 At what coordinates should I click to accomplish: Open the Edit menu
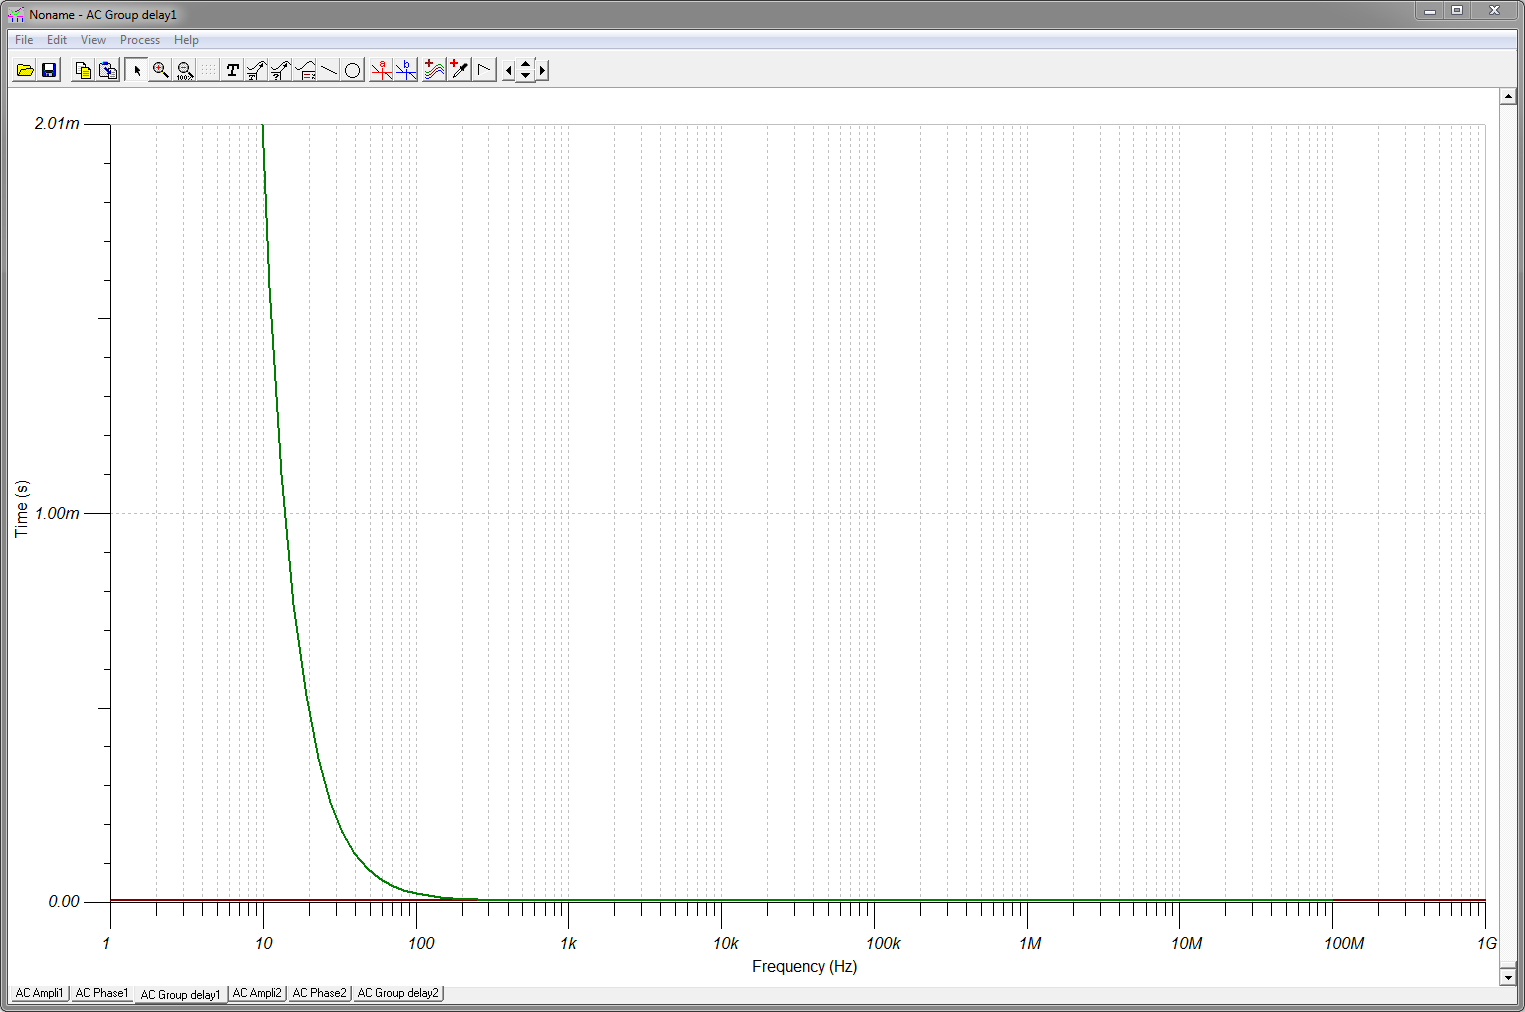[57, 40]
